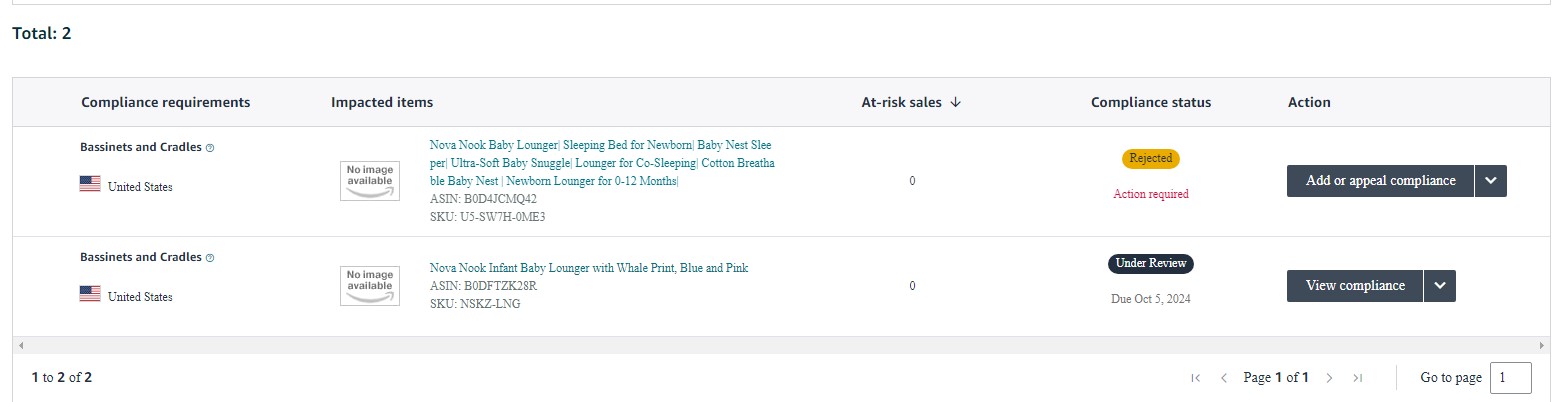
Task: Click View compliance button
Action: 1355,286
